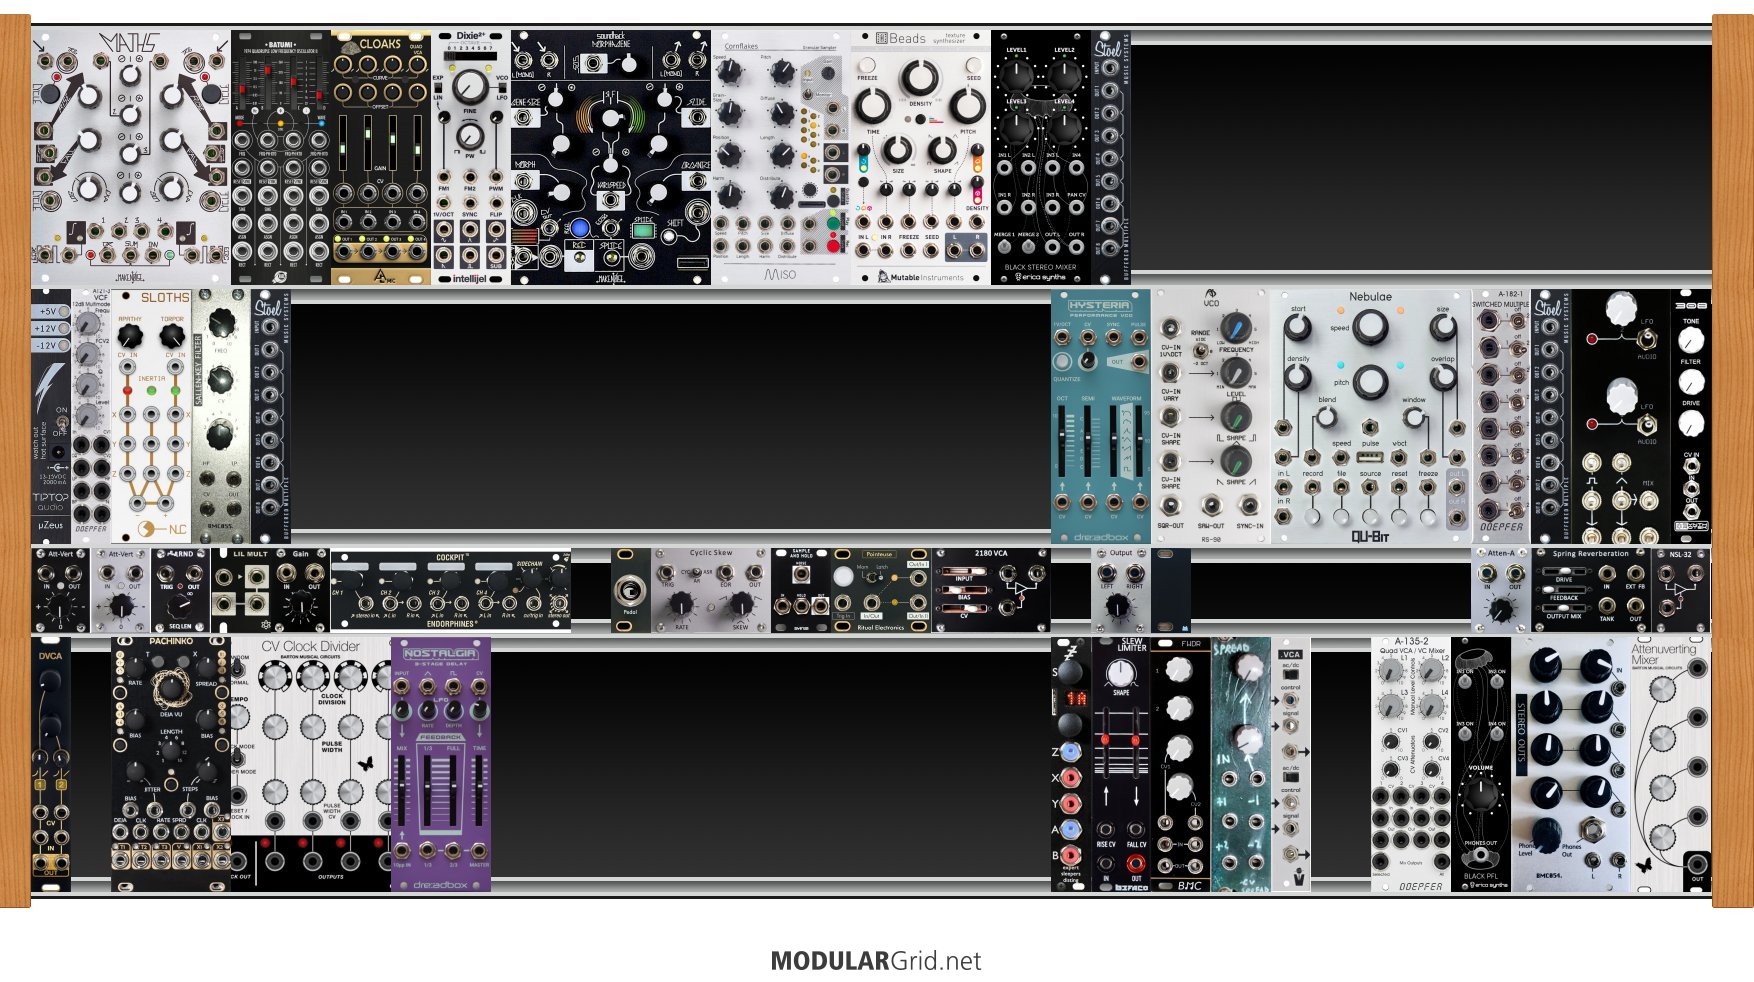The width and height of the screenshot is (1754, 982).
Task: Click the Slew Limiter Shape knob
Action: [x=1120, y=672]
